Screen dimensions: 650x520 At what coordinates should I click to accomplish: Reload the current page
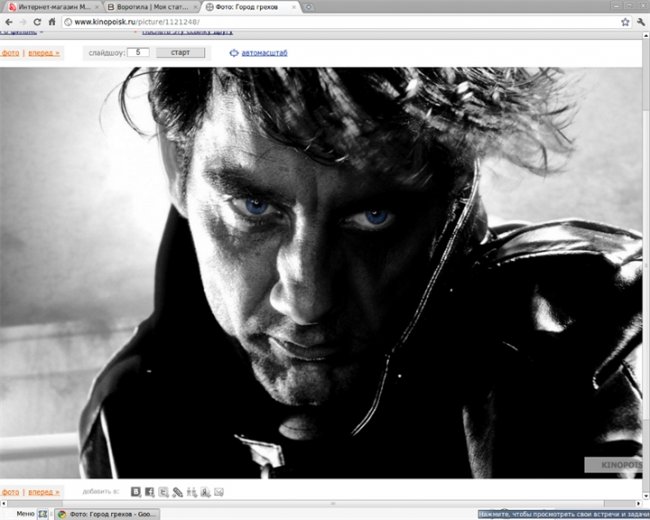37,21
